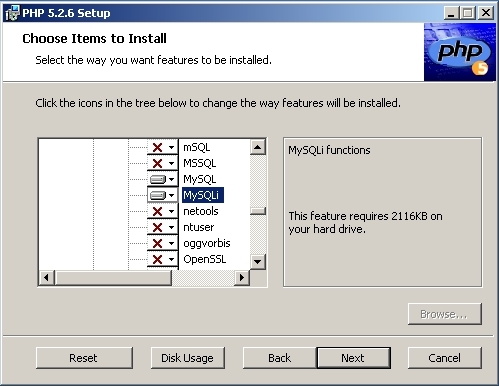Click the feature tree scroll-down arrow
Screen dimensions: 499x386
click(258, 262)
